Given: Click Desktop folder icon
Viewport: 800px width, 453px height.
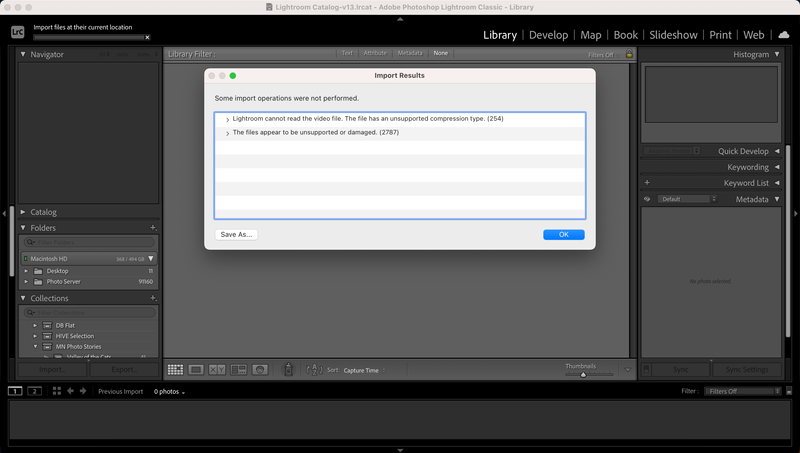Looking at the screenshot, I should pos(38,271).
